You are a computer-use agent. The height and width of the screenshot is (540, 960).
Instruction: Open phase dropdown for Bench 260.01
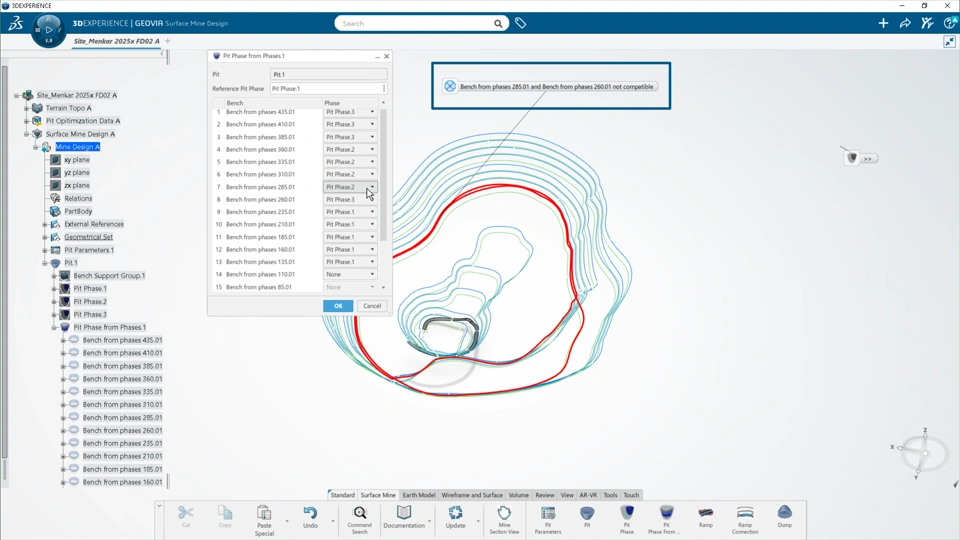372,200
